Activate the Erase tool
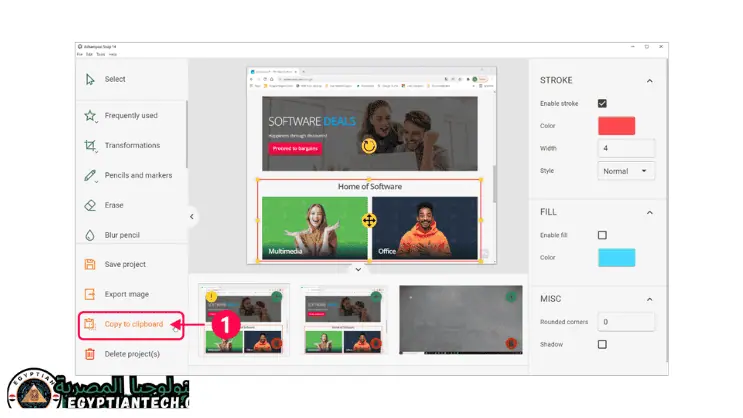 90,205
